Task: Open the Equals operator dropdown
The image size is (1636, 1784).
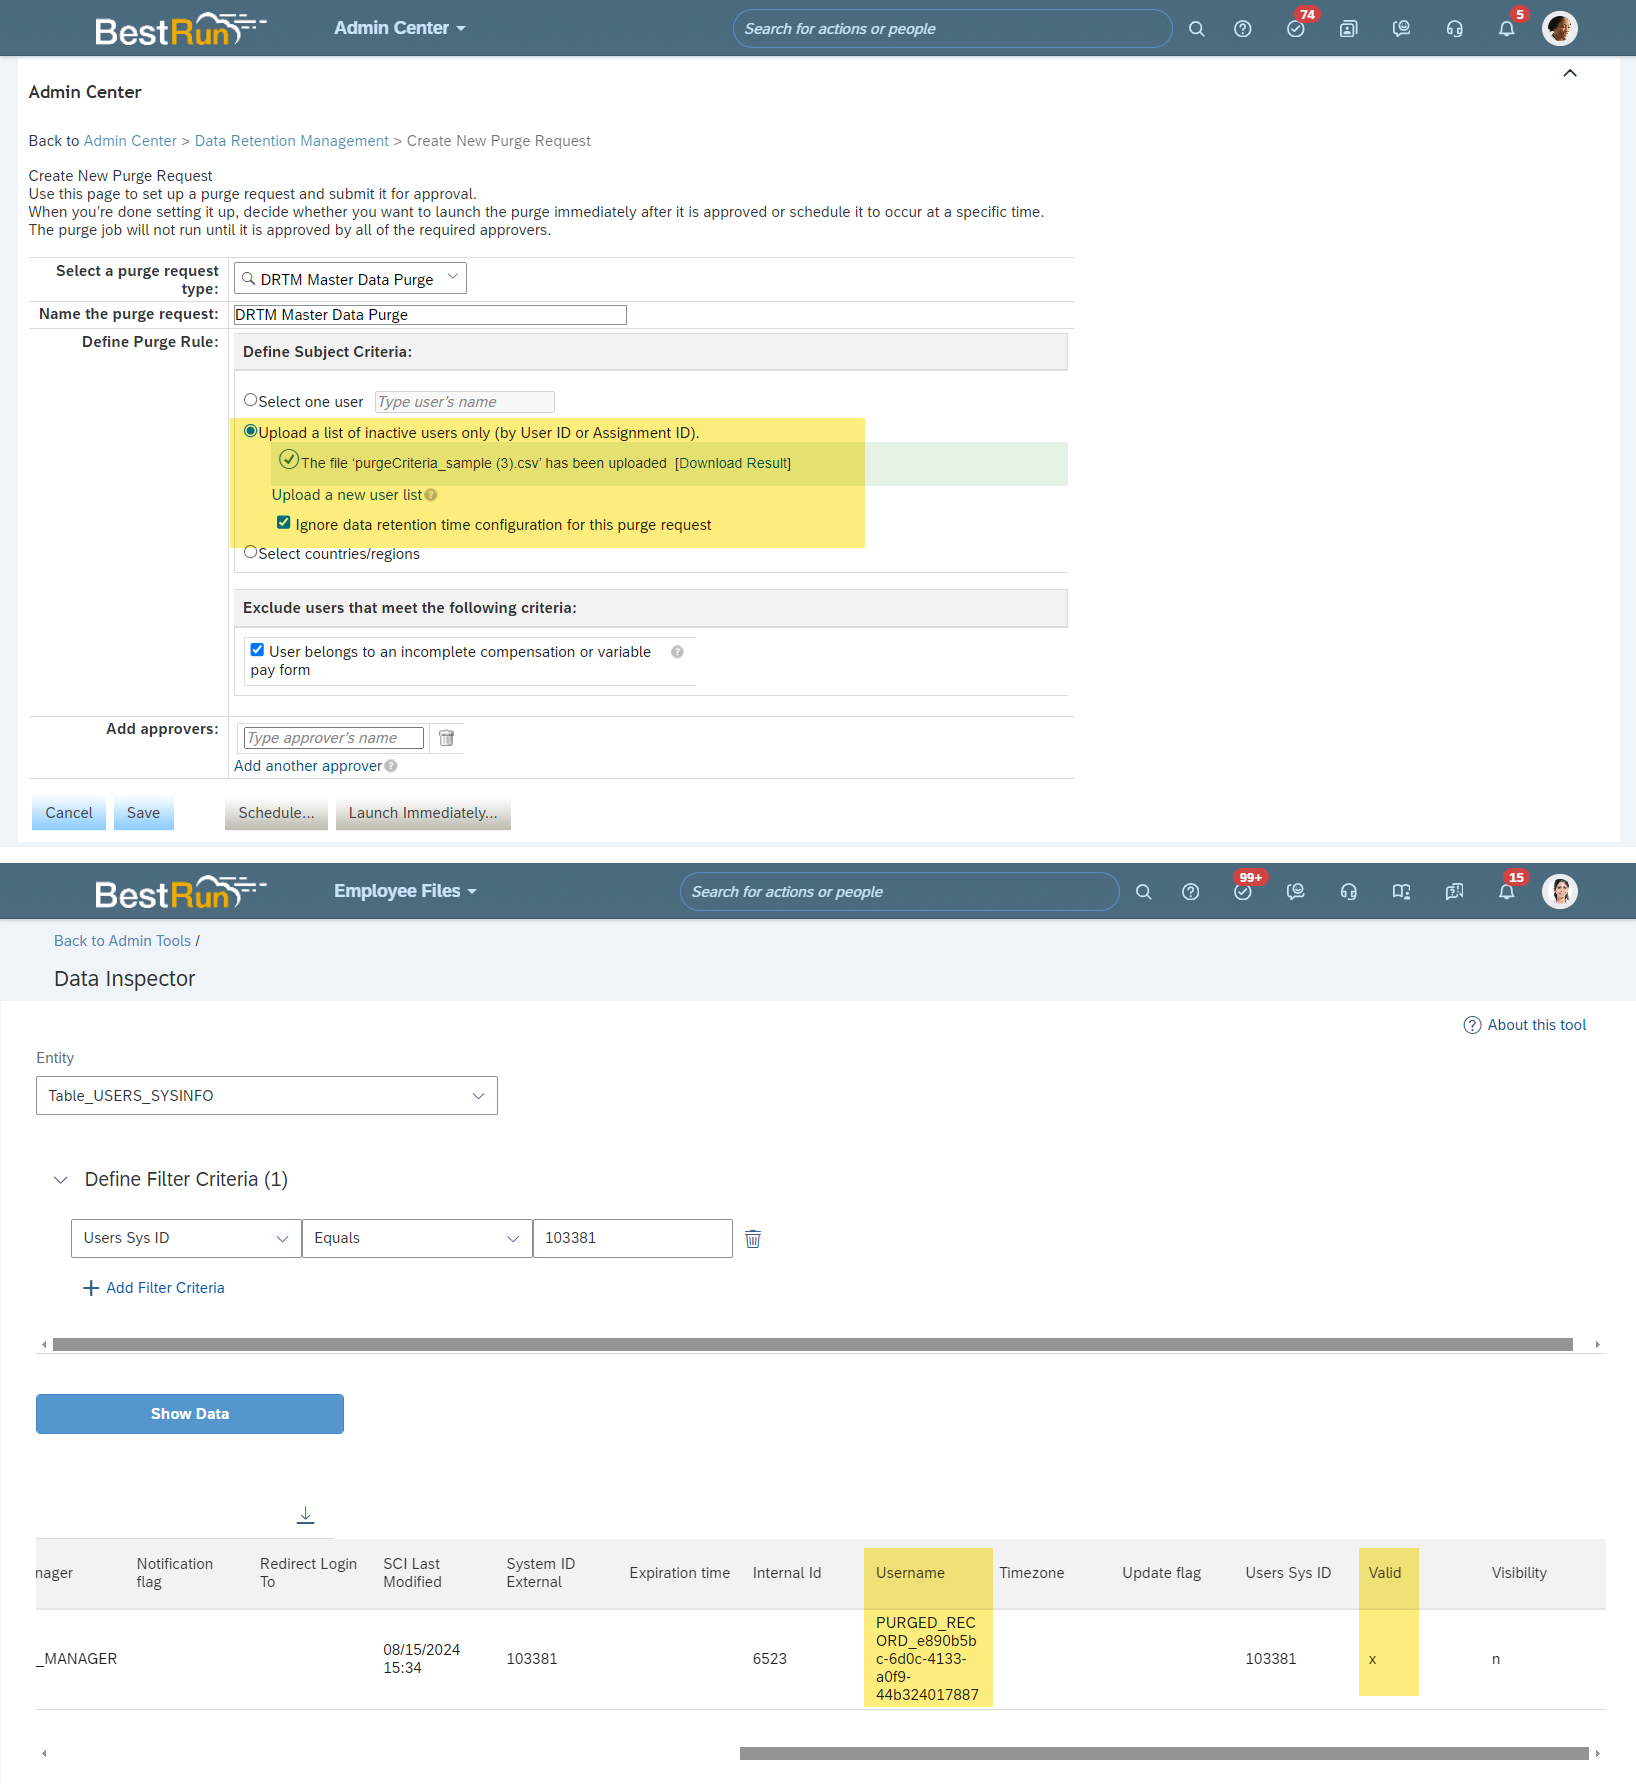Action: [417, 1239]
